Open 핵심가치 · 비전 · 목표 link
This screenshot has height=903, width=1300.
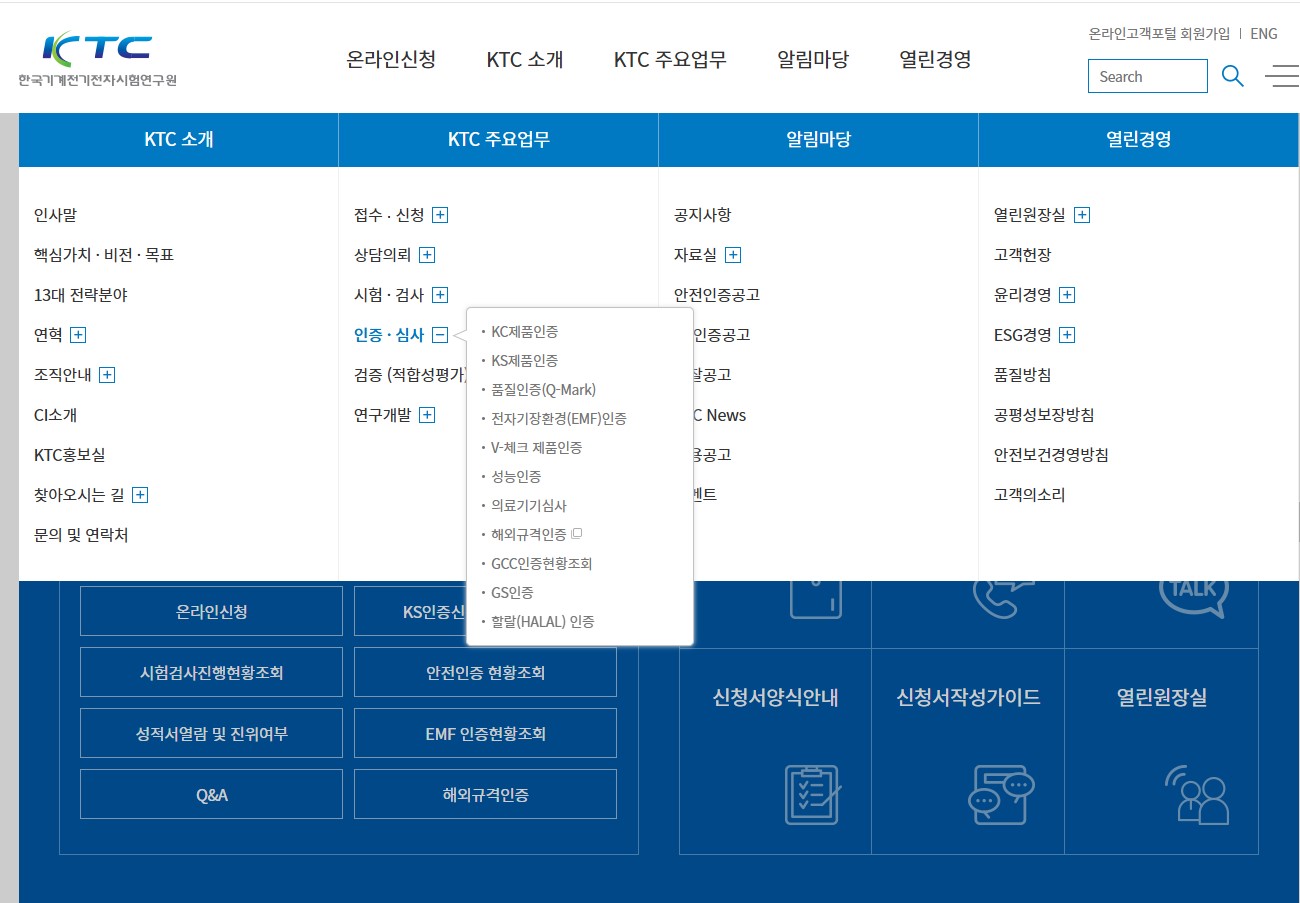[x=104, y=255]
